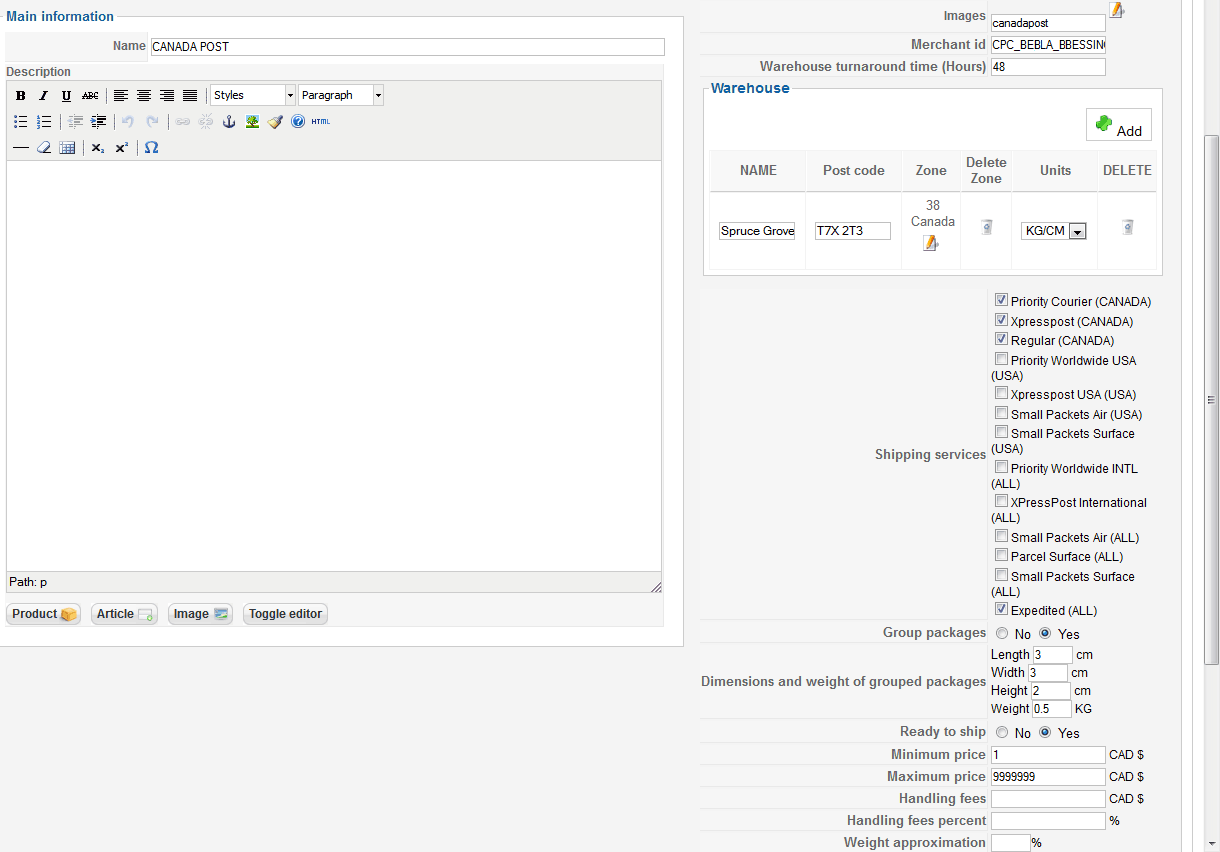The height and width of the screenshot is (852, 1220).
Task: Unlink broken chain icon
Action: click(206, 121)
